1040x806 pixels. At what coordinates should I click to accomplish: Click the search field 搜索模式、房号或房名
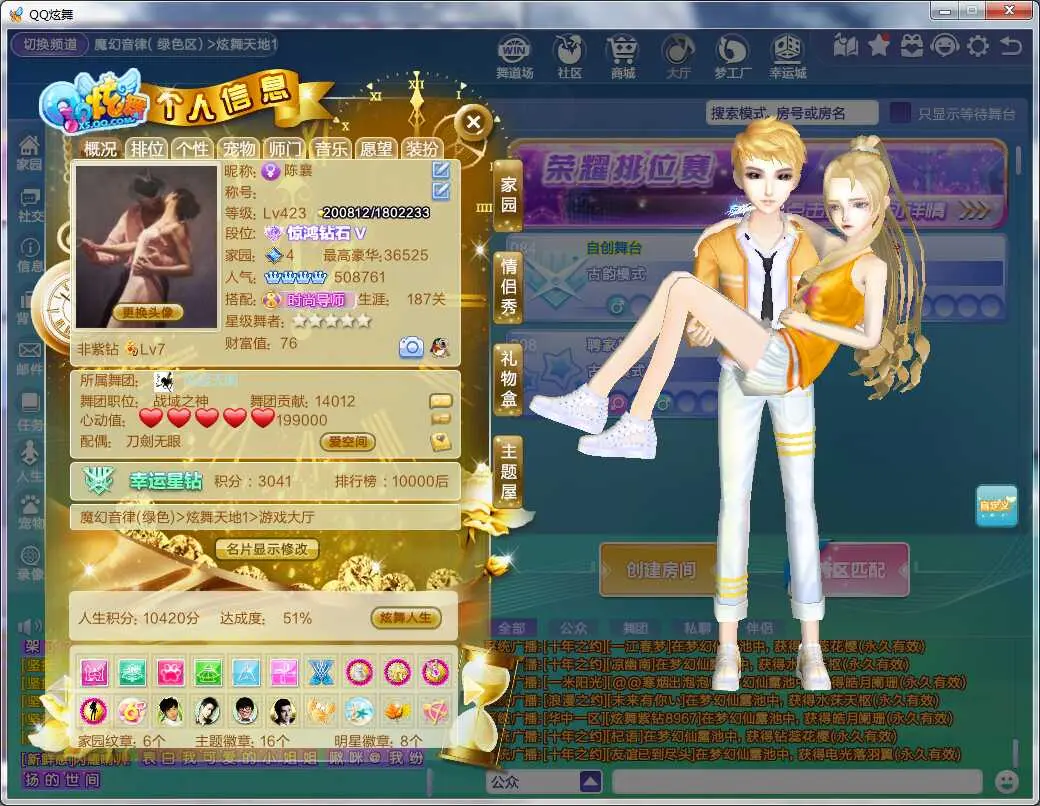pos(791,113)
